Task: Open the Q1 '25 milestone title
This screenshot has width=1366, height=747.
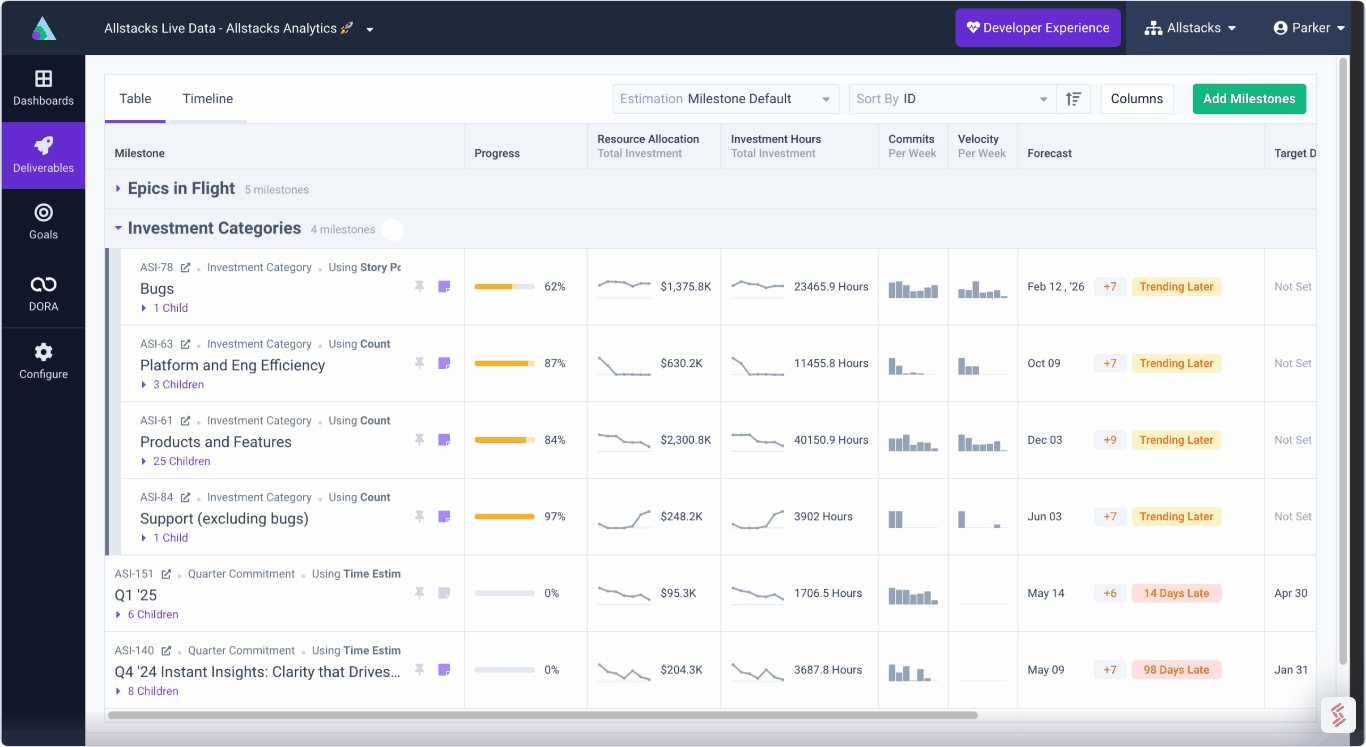Action: point(136,595)
